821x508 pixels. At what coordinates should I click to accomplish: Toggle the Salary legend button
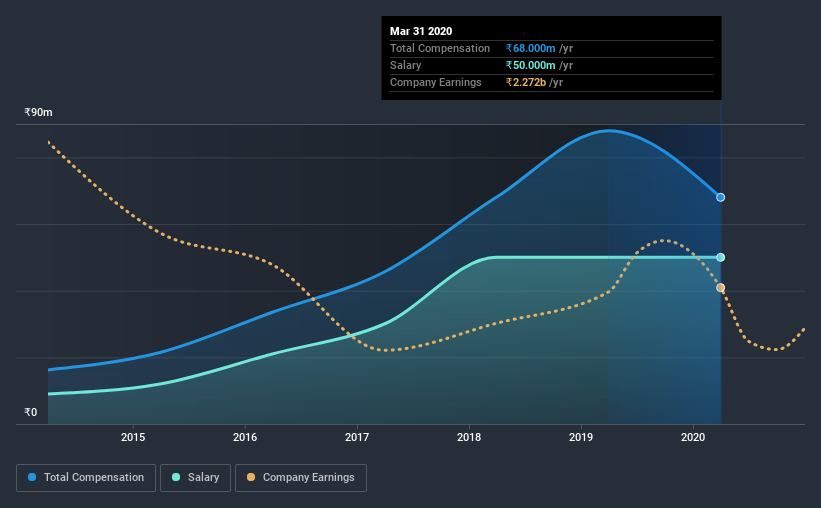[x=195, y=478]
